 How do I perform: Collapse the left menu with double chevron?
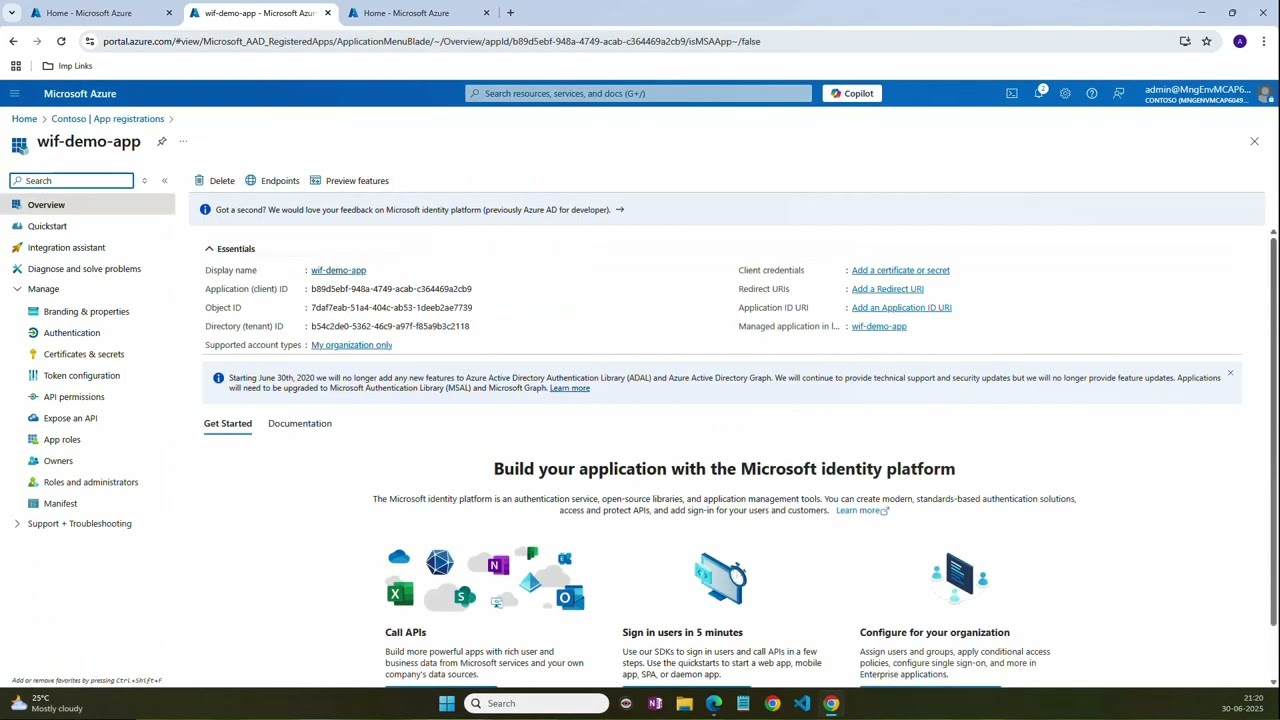(x=165, y=181)
